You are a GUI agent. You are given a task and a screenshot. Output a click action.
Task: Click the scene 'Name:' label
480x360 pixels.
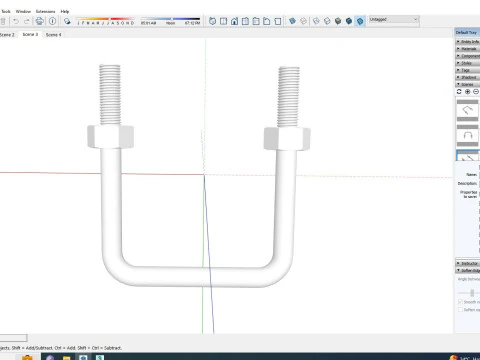pyautogui.click(x=471, y=175)
